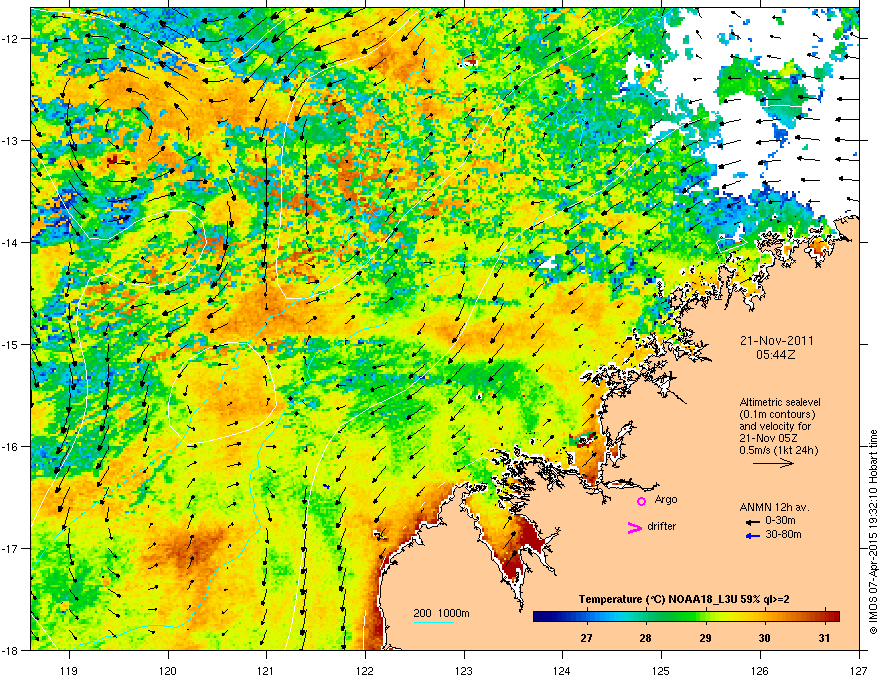Image resolution: width=880 pixels, height=680 pixels.
Task: Click latitude axis label -12
Action: [10, 39]
